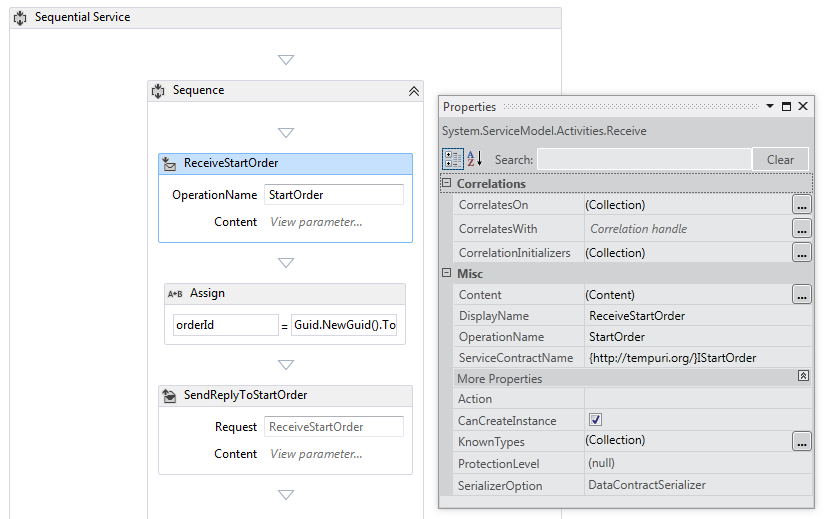Image resolution: width=825 pixels, height=519 pixels.
Task: Open CorrelationInitializers ellipsis button
Action: pyautogui.click(x=801, y=253)
